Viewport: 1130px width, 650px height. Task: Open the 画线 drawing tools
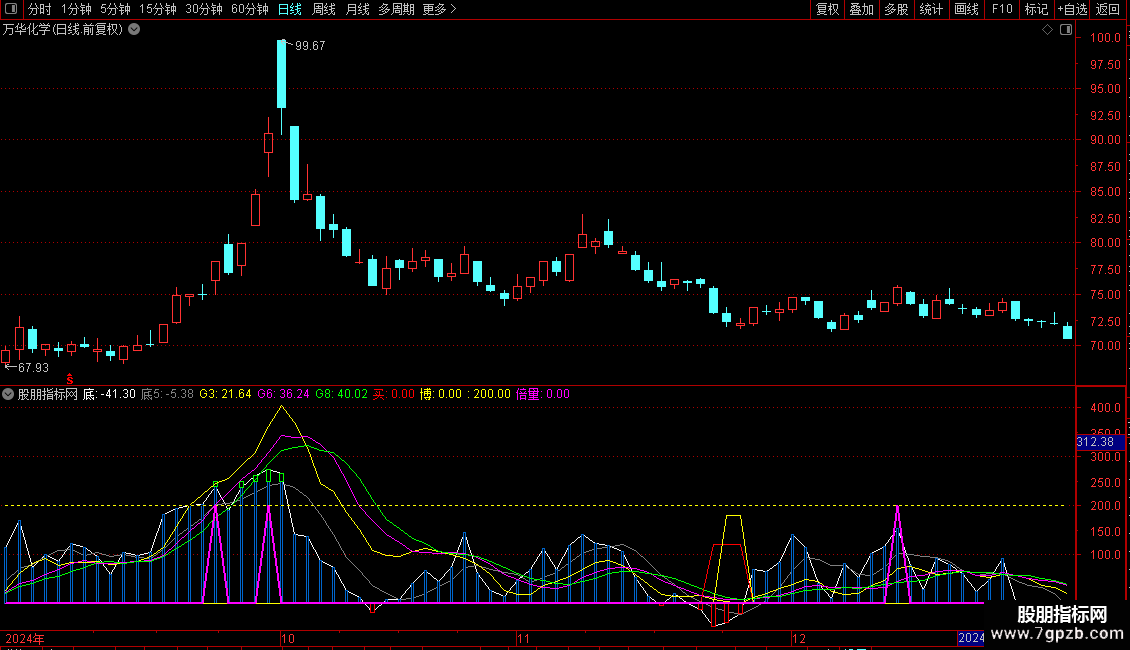pyautogui.click(x=966, y=10)
